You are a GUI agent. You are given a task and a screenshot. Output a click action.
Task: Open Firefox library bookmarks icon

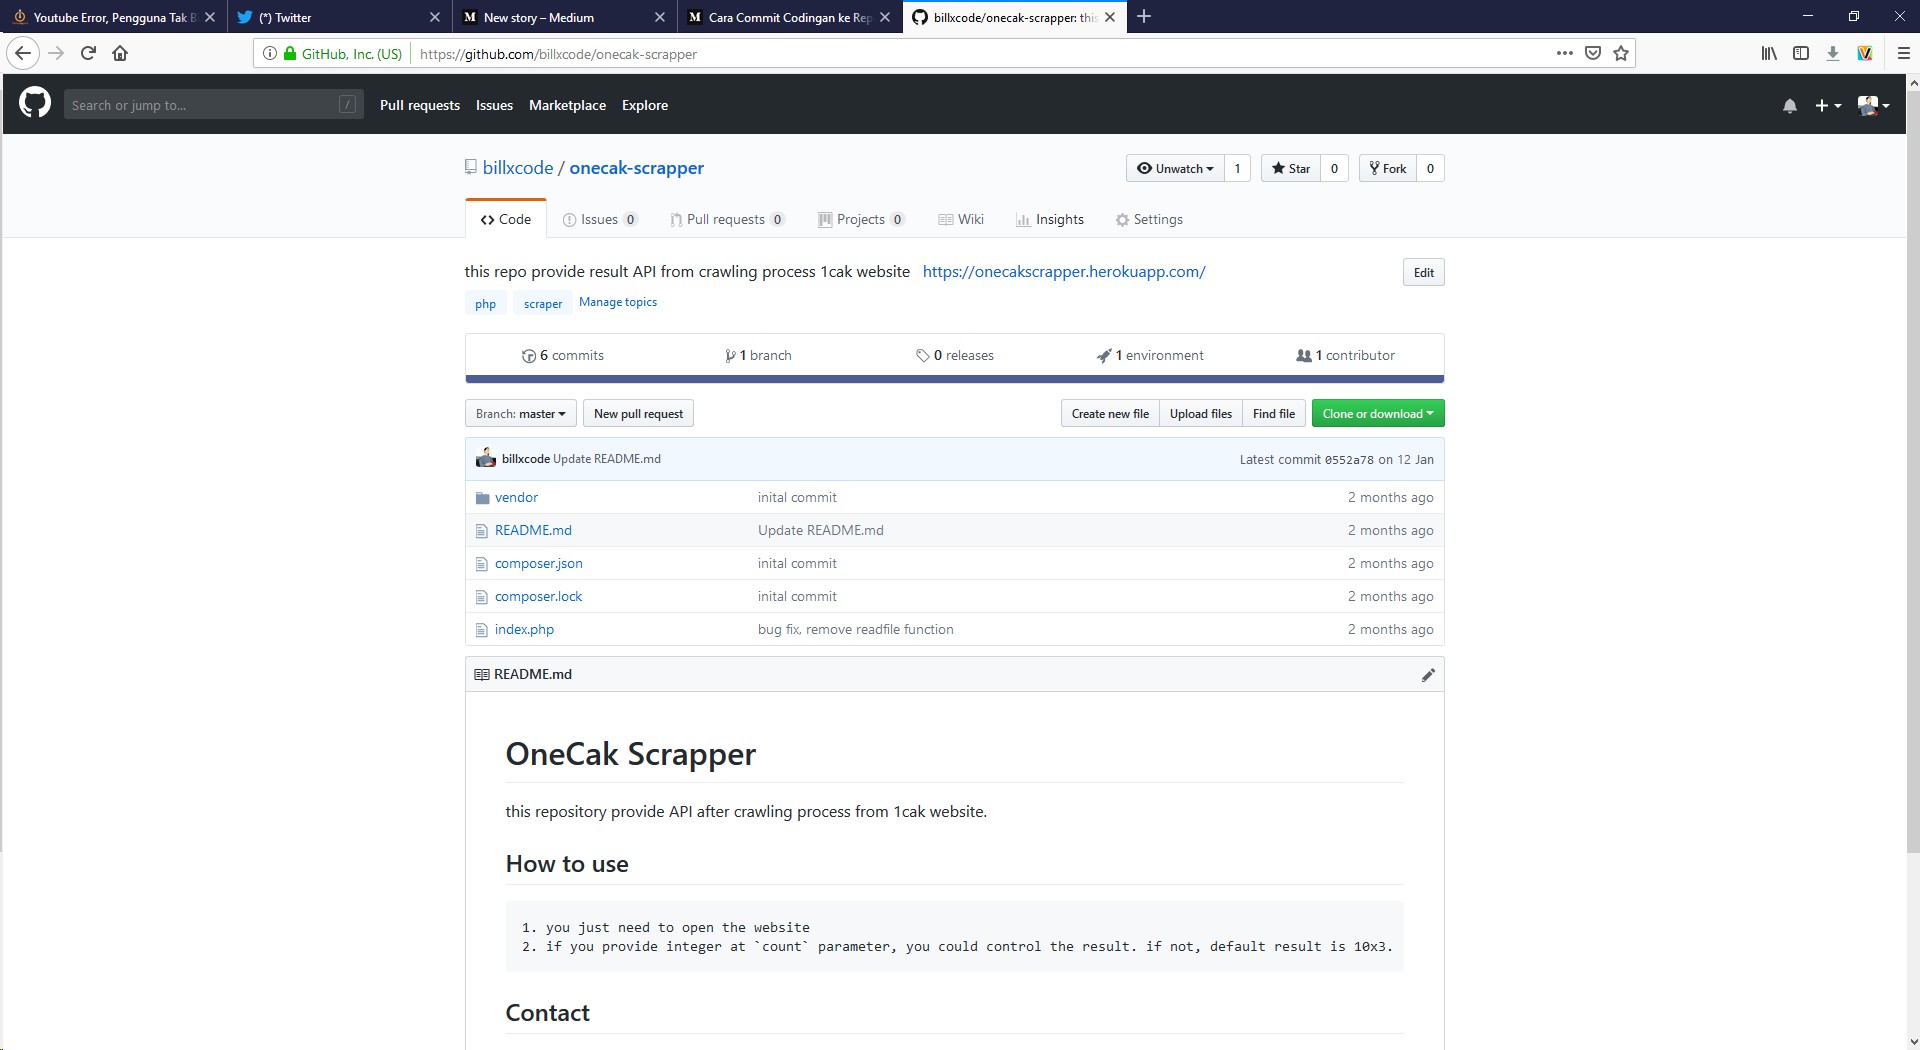coord(1768,53)
